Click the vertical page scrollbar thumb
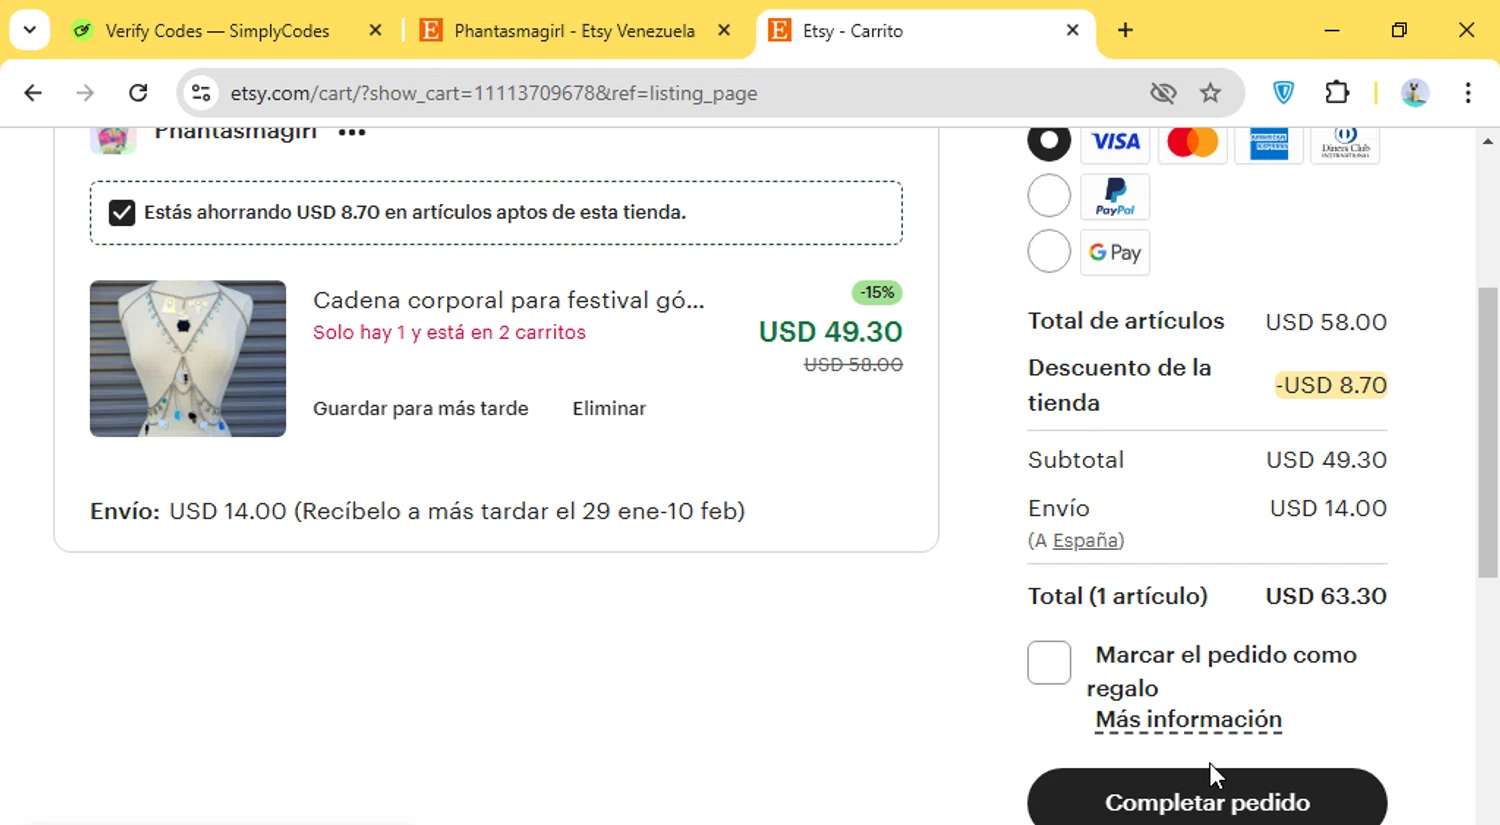Screen dimensions: 1500x825 point(1488,432)
